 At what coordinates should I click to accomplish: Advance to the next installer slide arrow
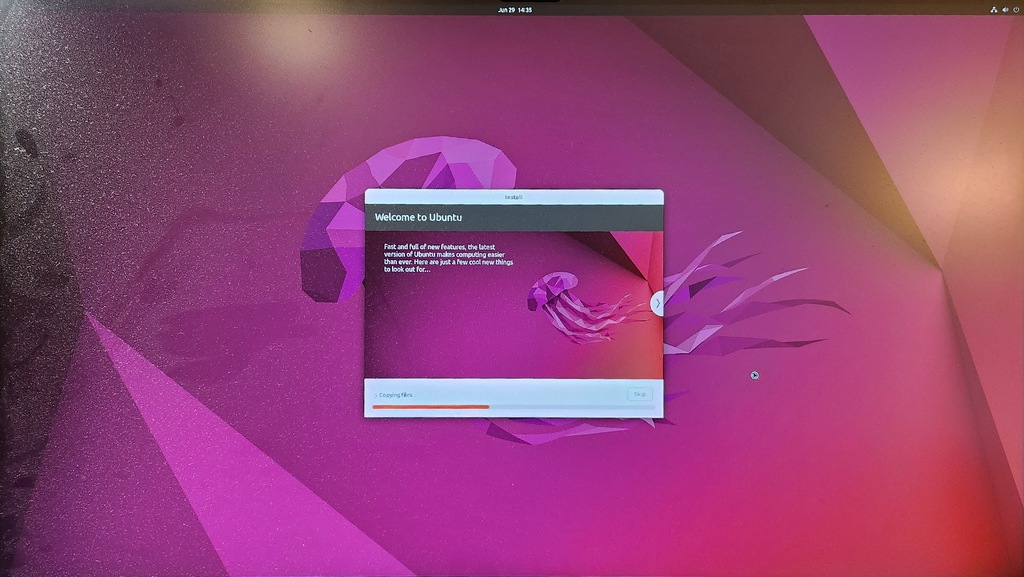[x=657, y=304]
